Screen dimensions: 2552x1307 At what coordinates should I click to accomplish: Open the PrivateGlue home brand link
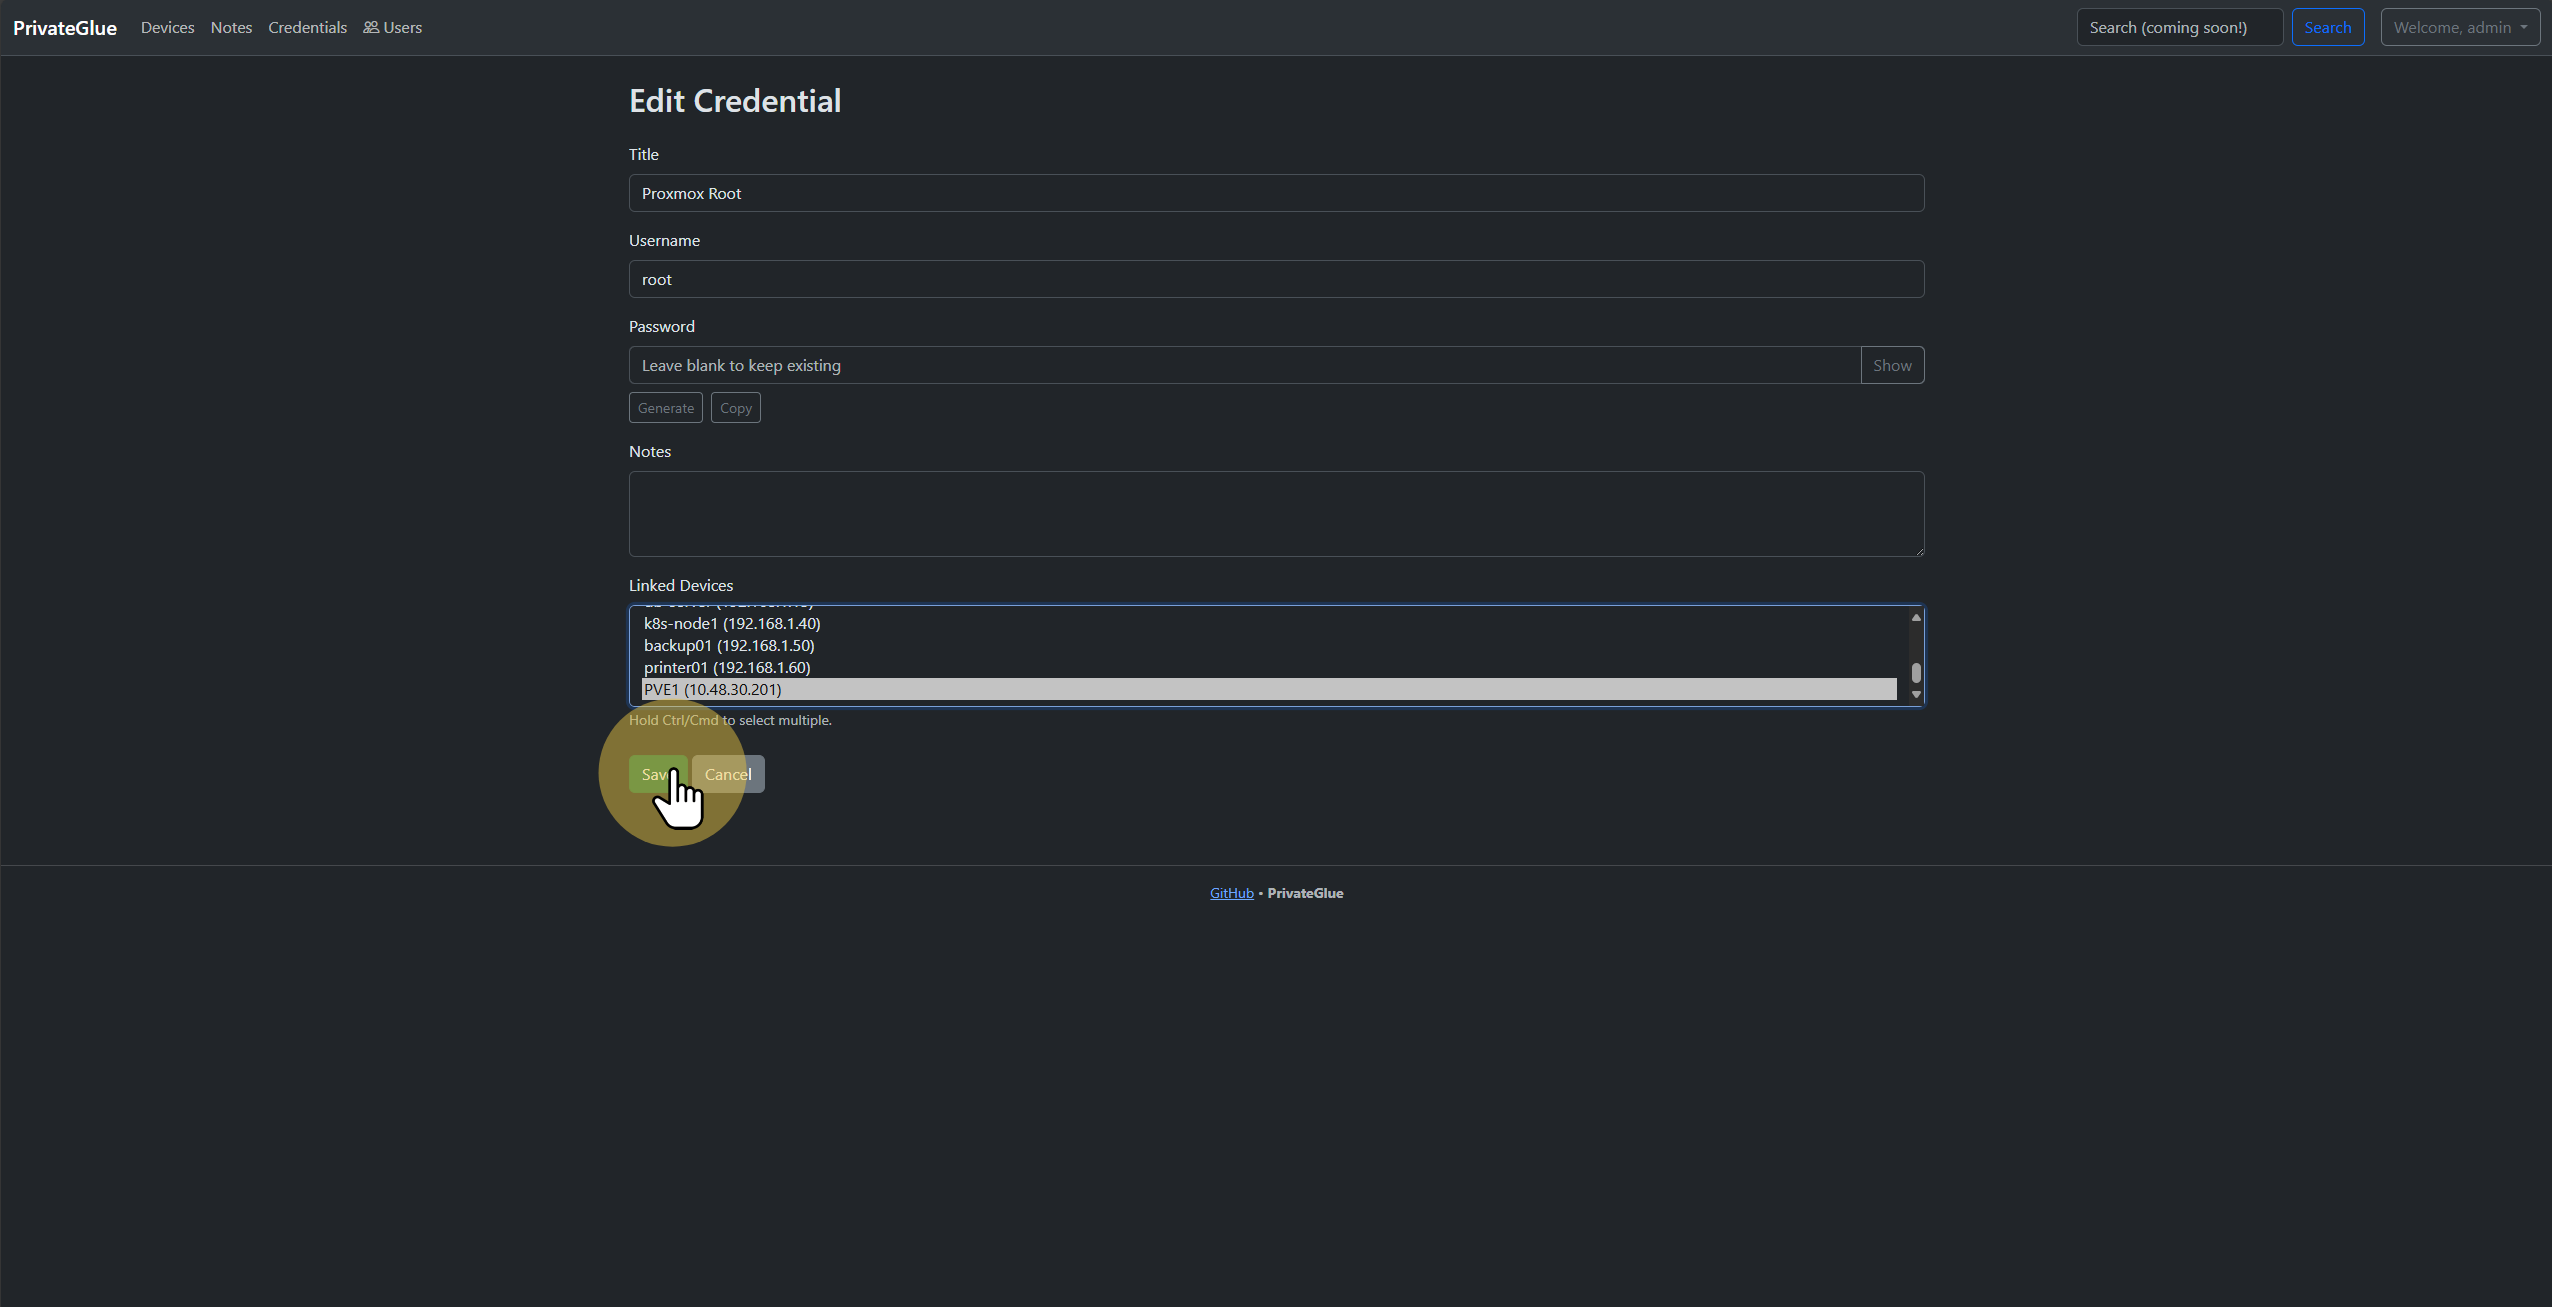pyautogui.click(x=65, y=28)
